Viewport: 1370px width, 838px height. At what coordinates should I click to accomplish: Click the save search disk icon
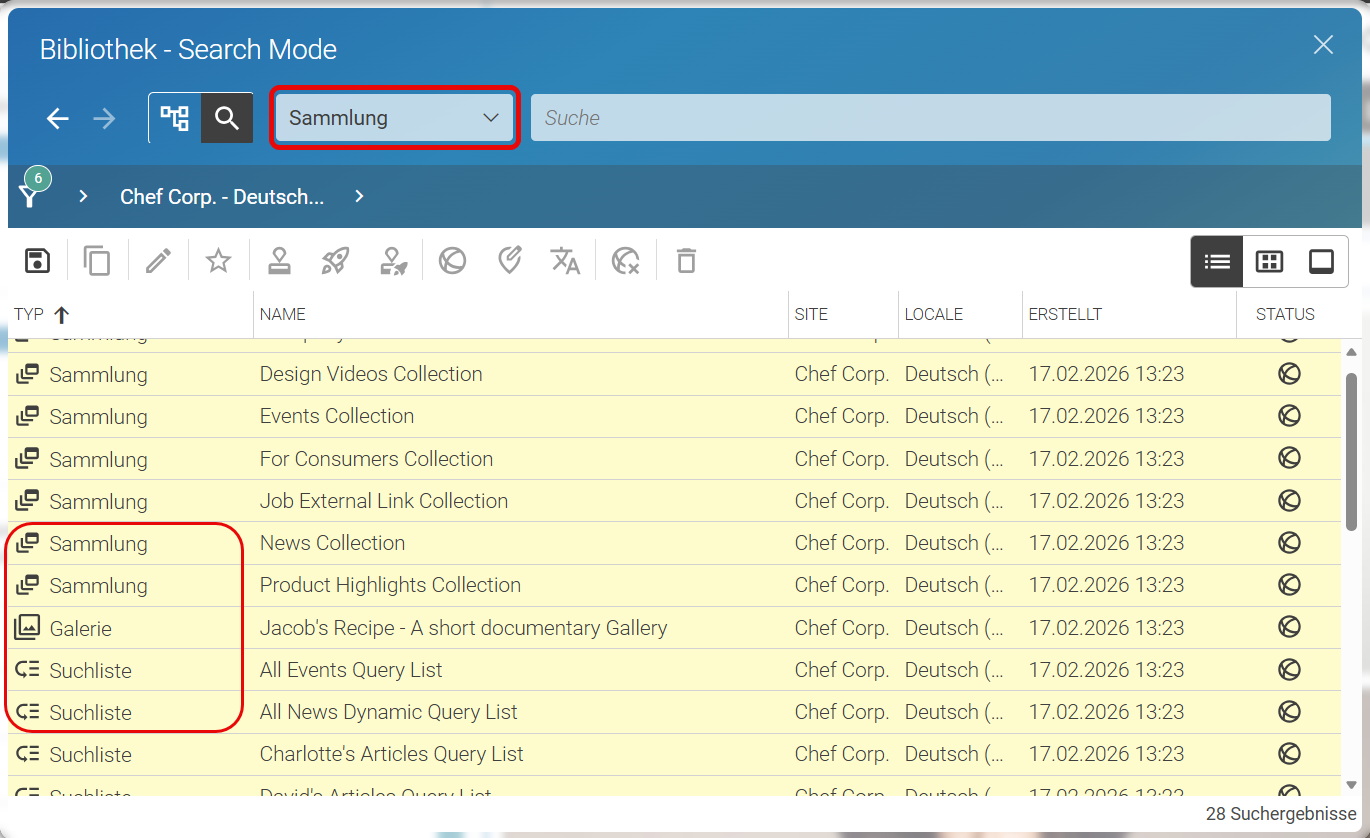[x=37, y=261]
